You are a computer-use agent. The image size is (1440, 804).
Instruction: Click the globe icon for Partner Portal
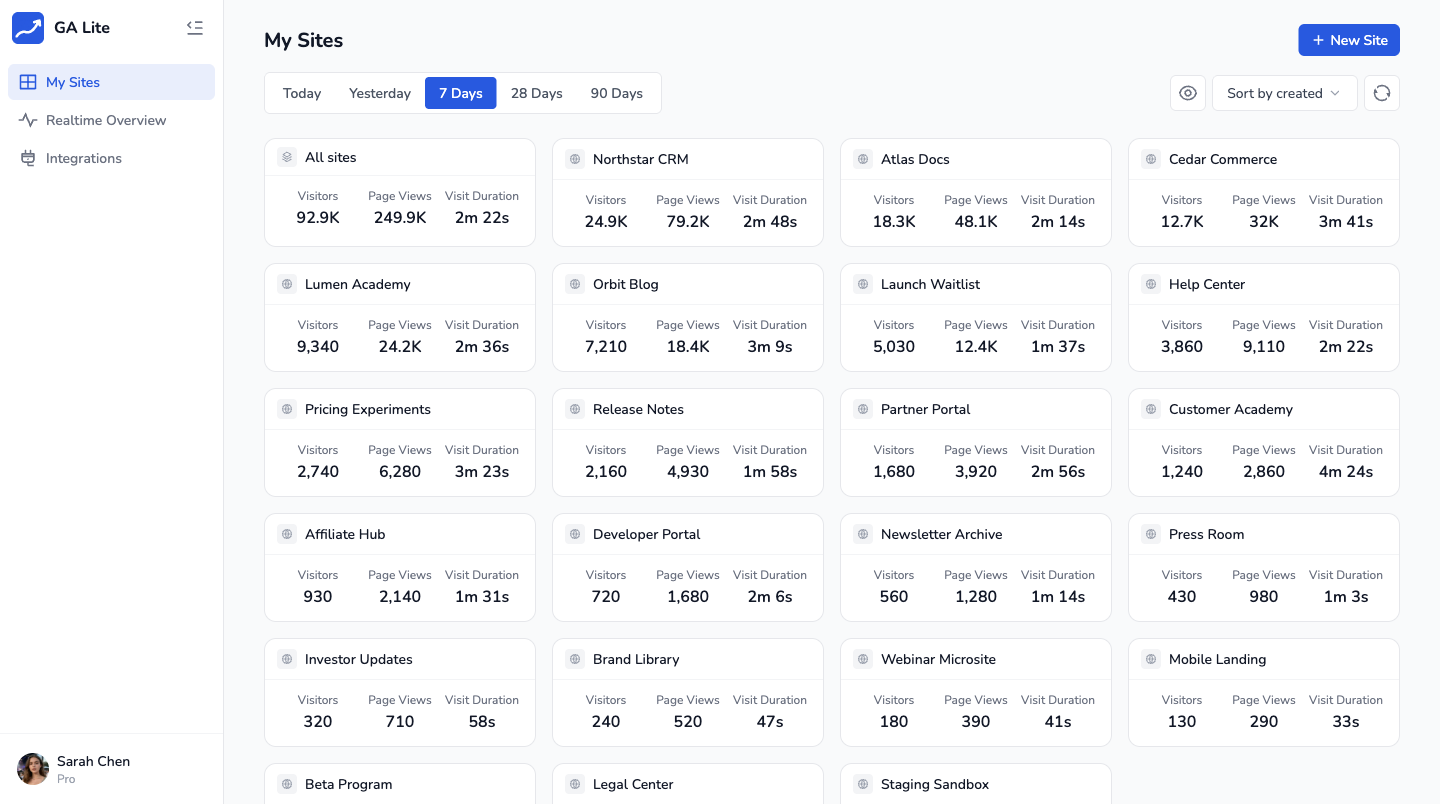(863, 409)
